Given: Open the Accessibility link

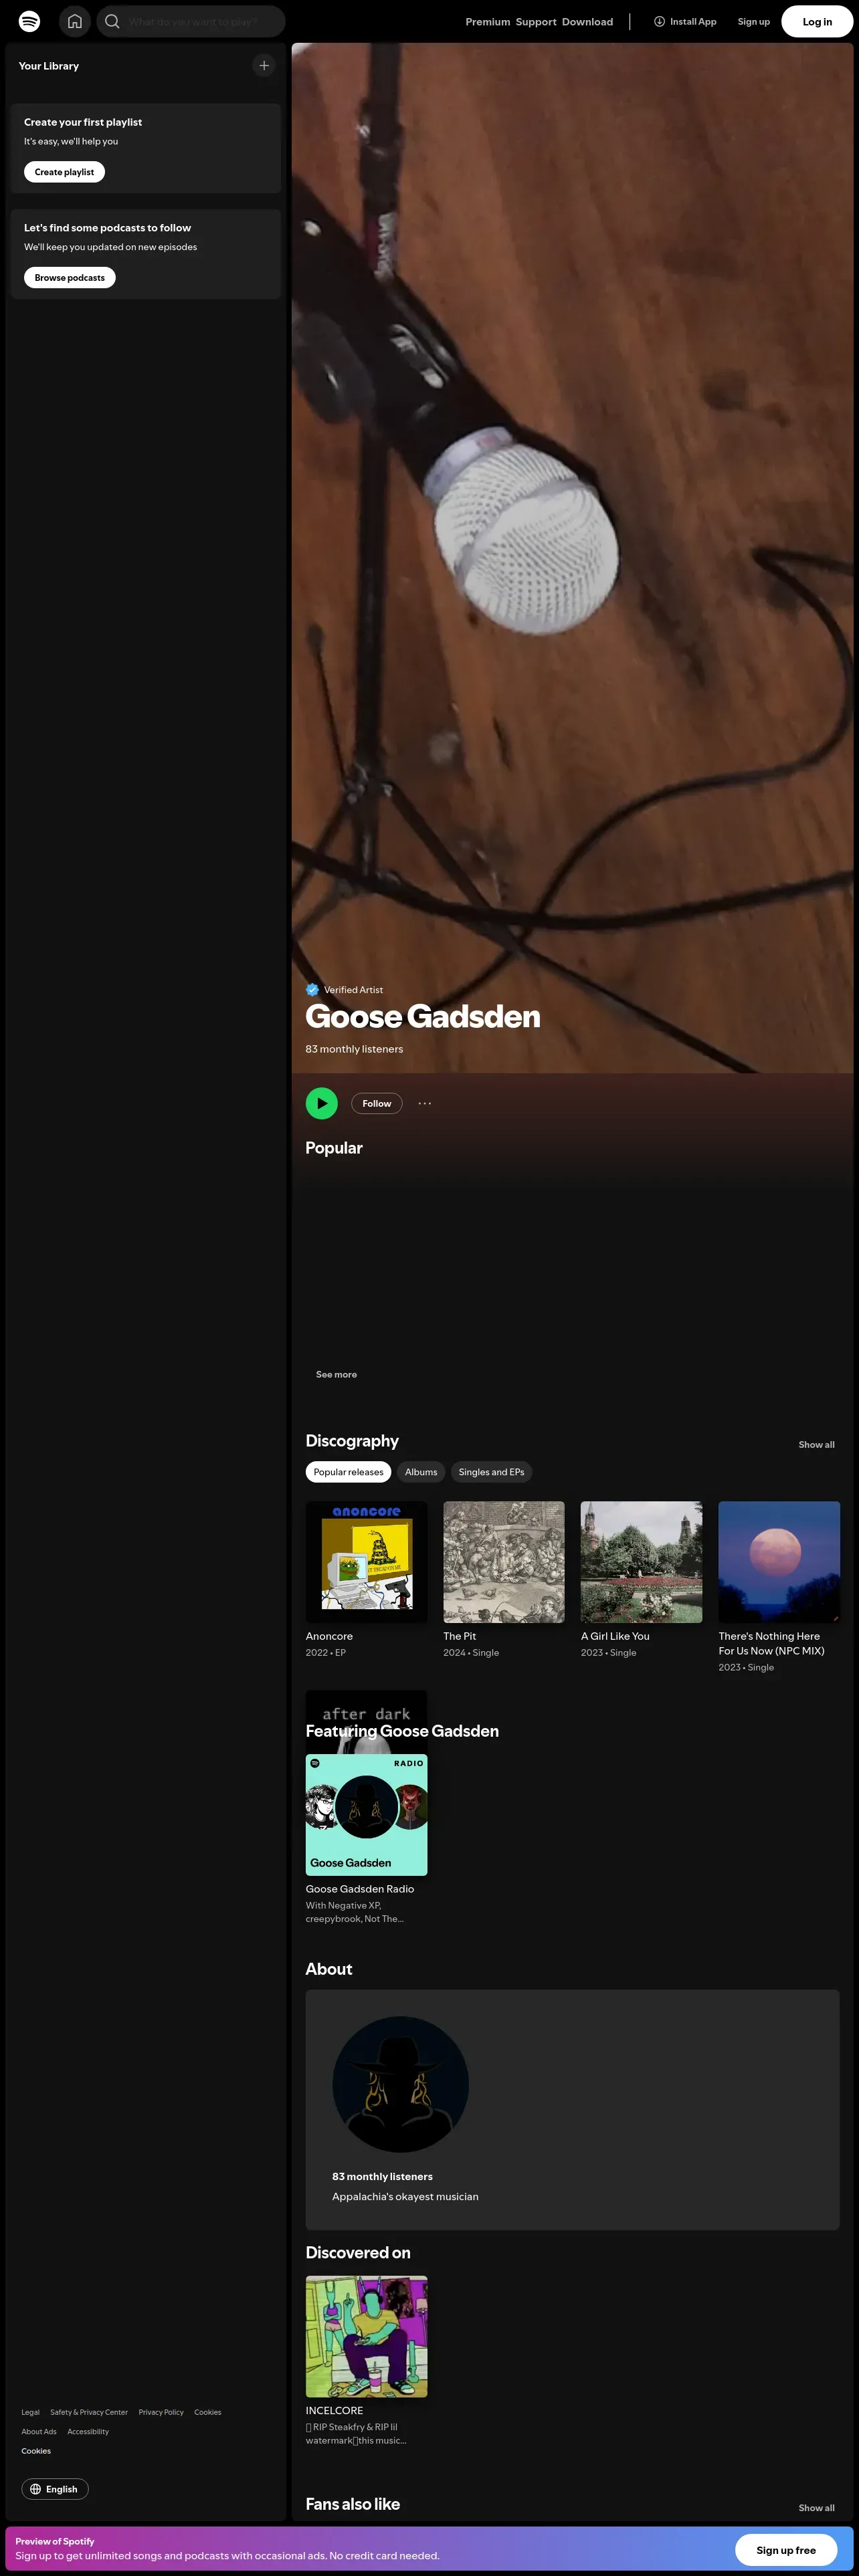Looking at the screenshot, I should (88, 2431).
